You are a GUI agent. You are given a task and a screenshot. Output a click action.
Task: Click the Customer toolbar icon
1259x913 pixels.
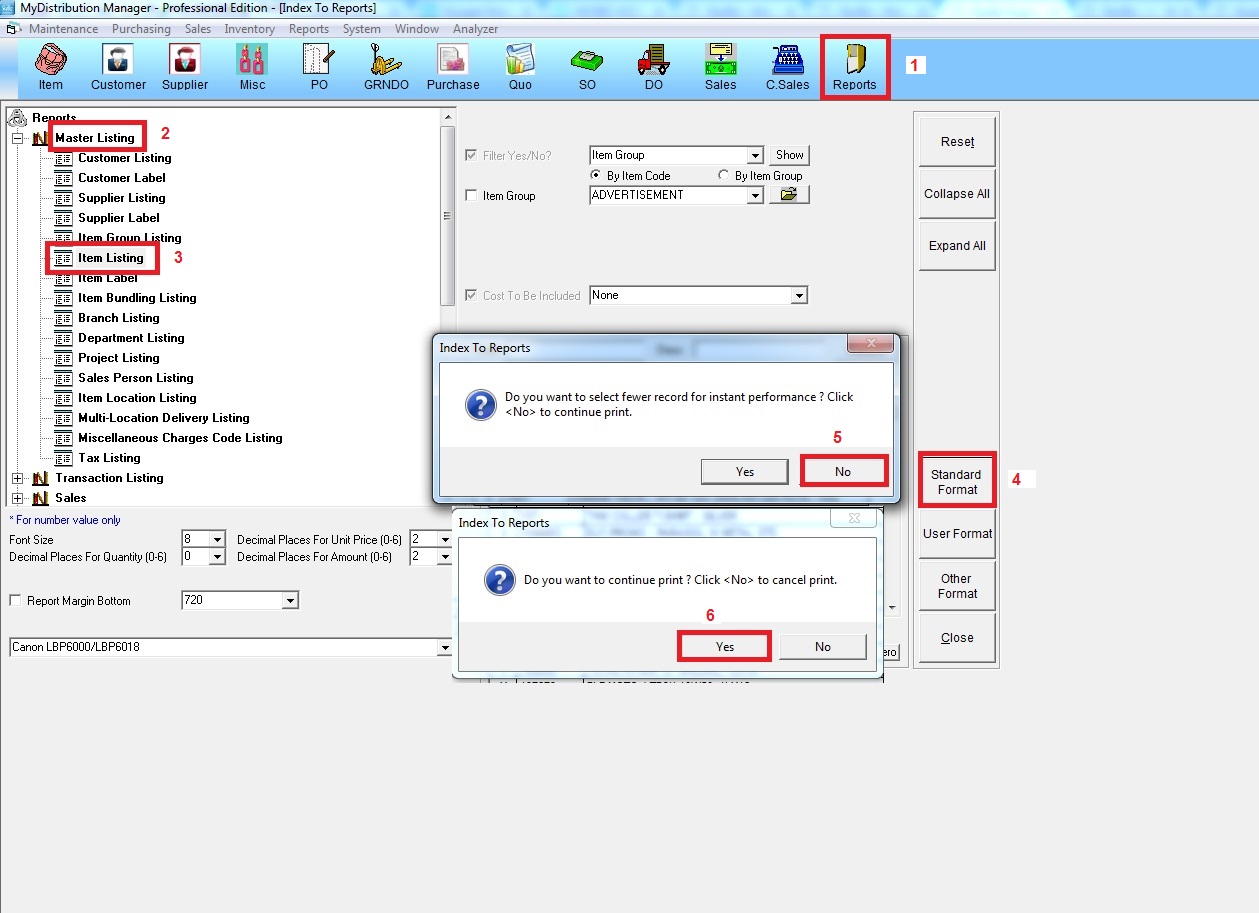click(118, 66)
